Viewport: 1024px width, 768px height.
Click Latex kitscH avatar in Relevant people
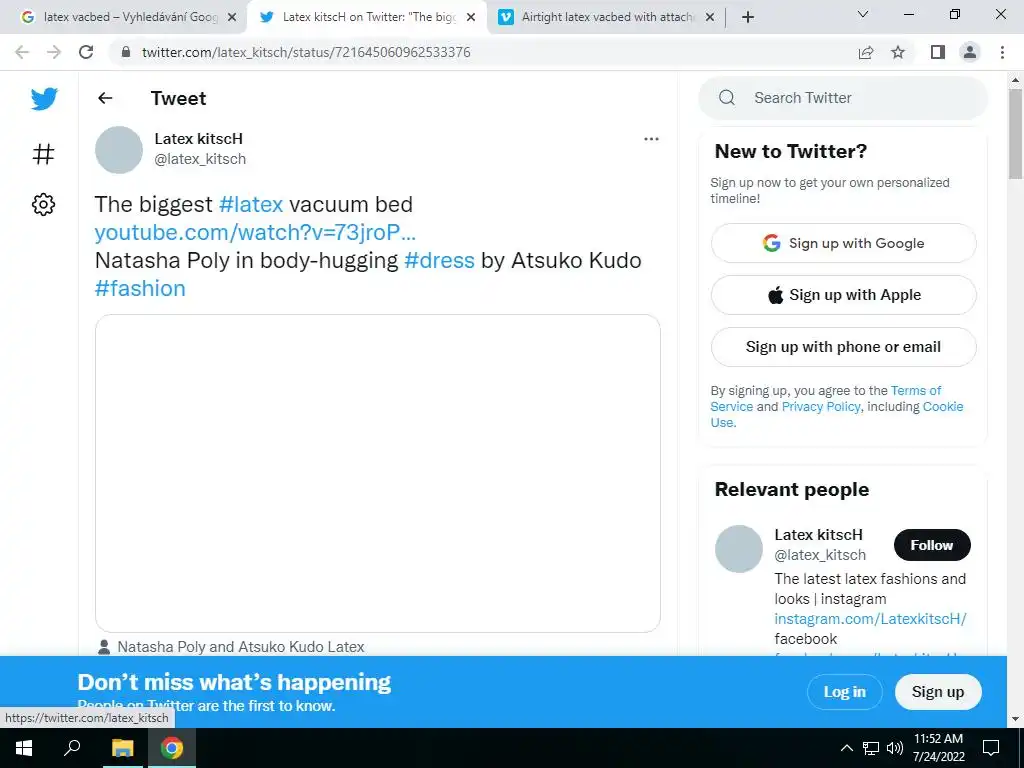tap(739, 549)
